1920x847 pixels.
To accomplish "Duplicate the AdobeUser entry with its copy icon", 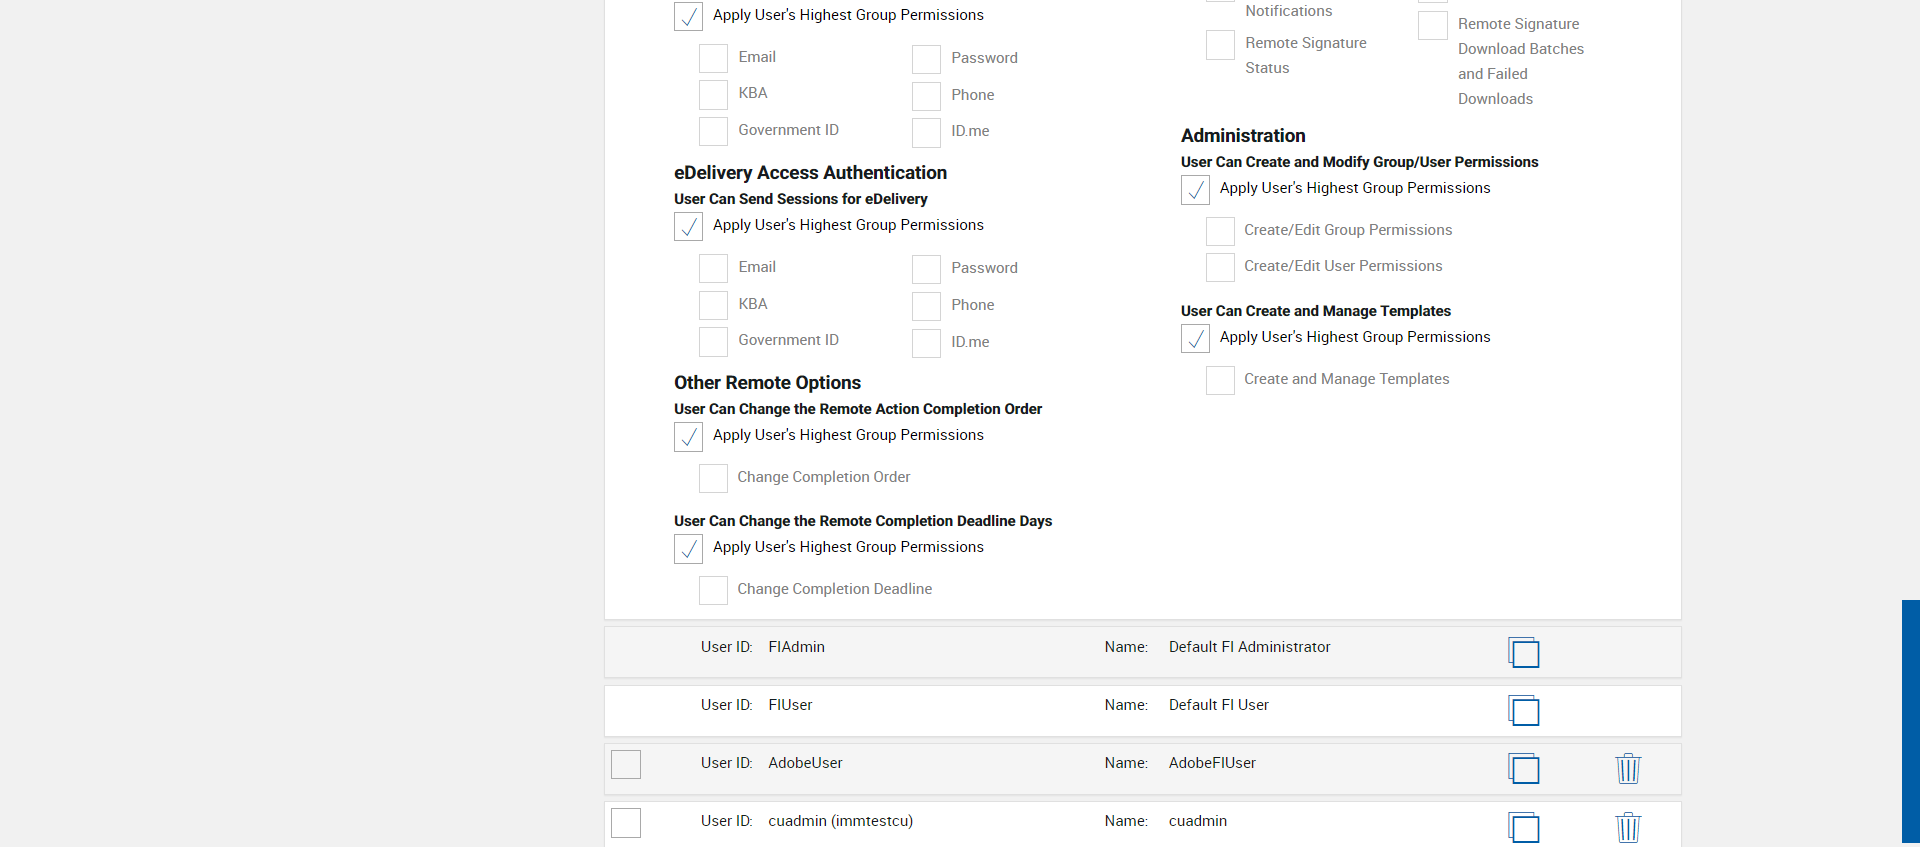I will (1523, 769).
